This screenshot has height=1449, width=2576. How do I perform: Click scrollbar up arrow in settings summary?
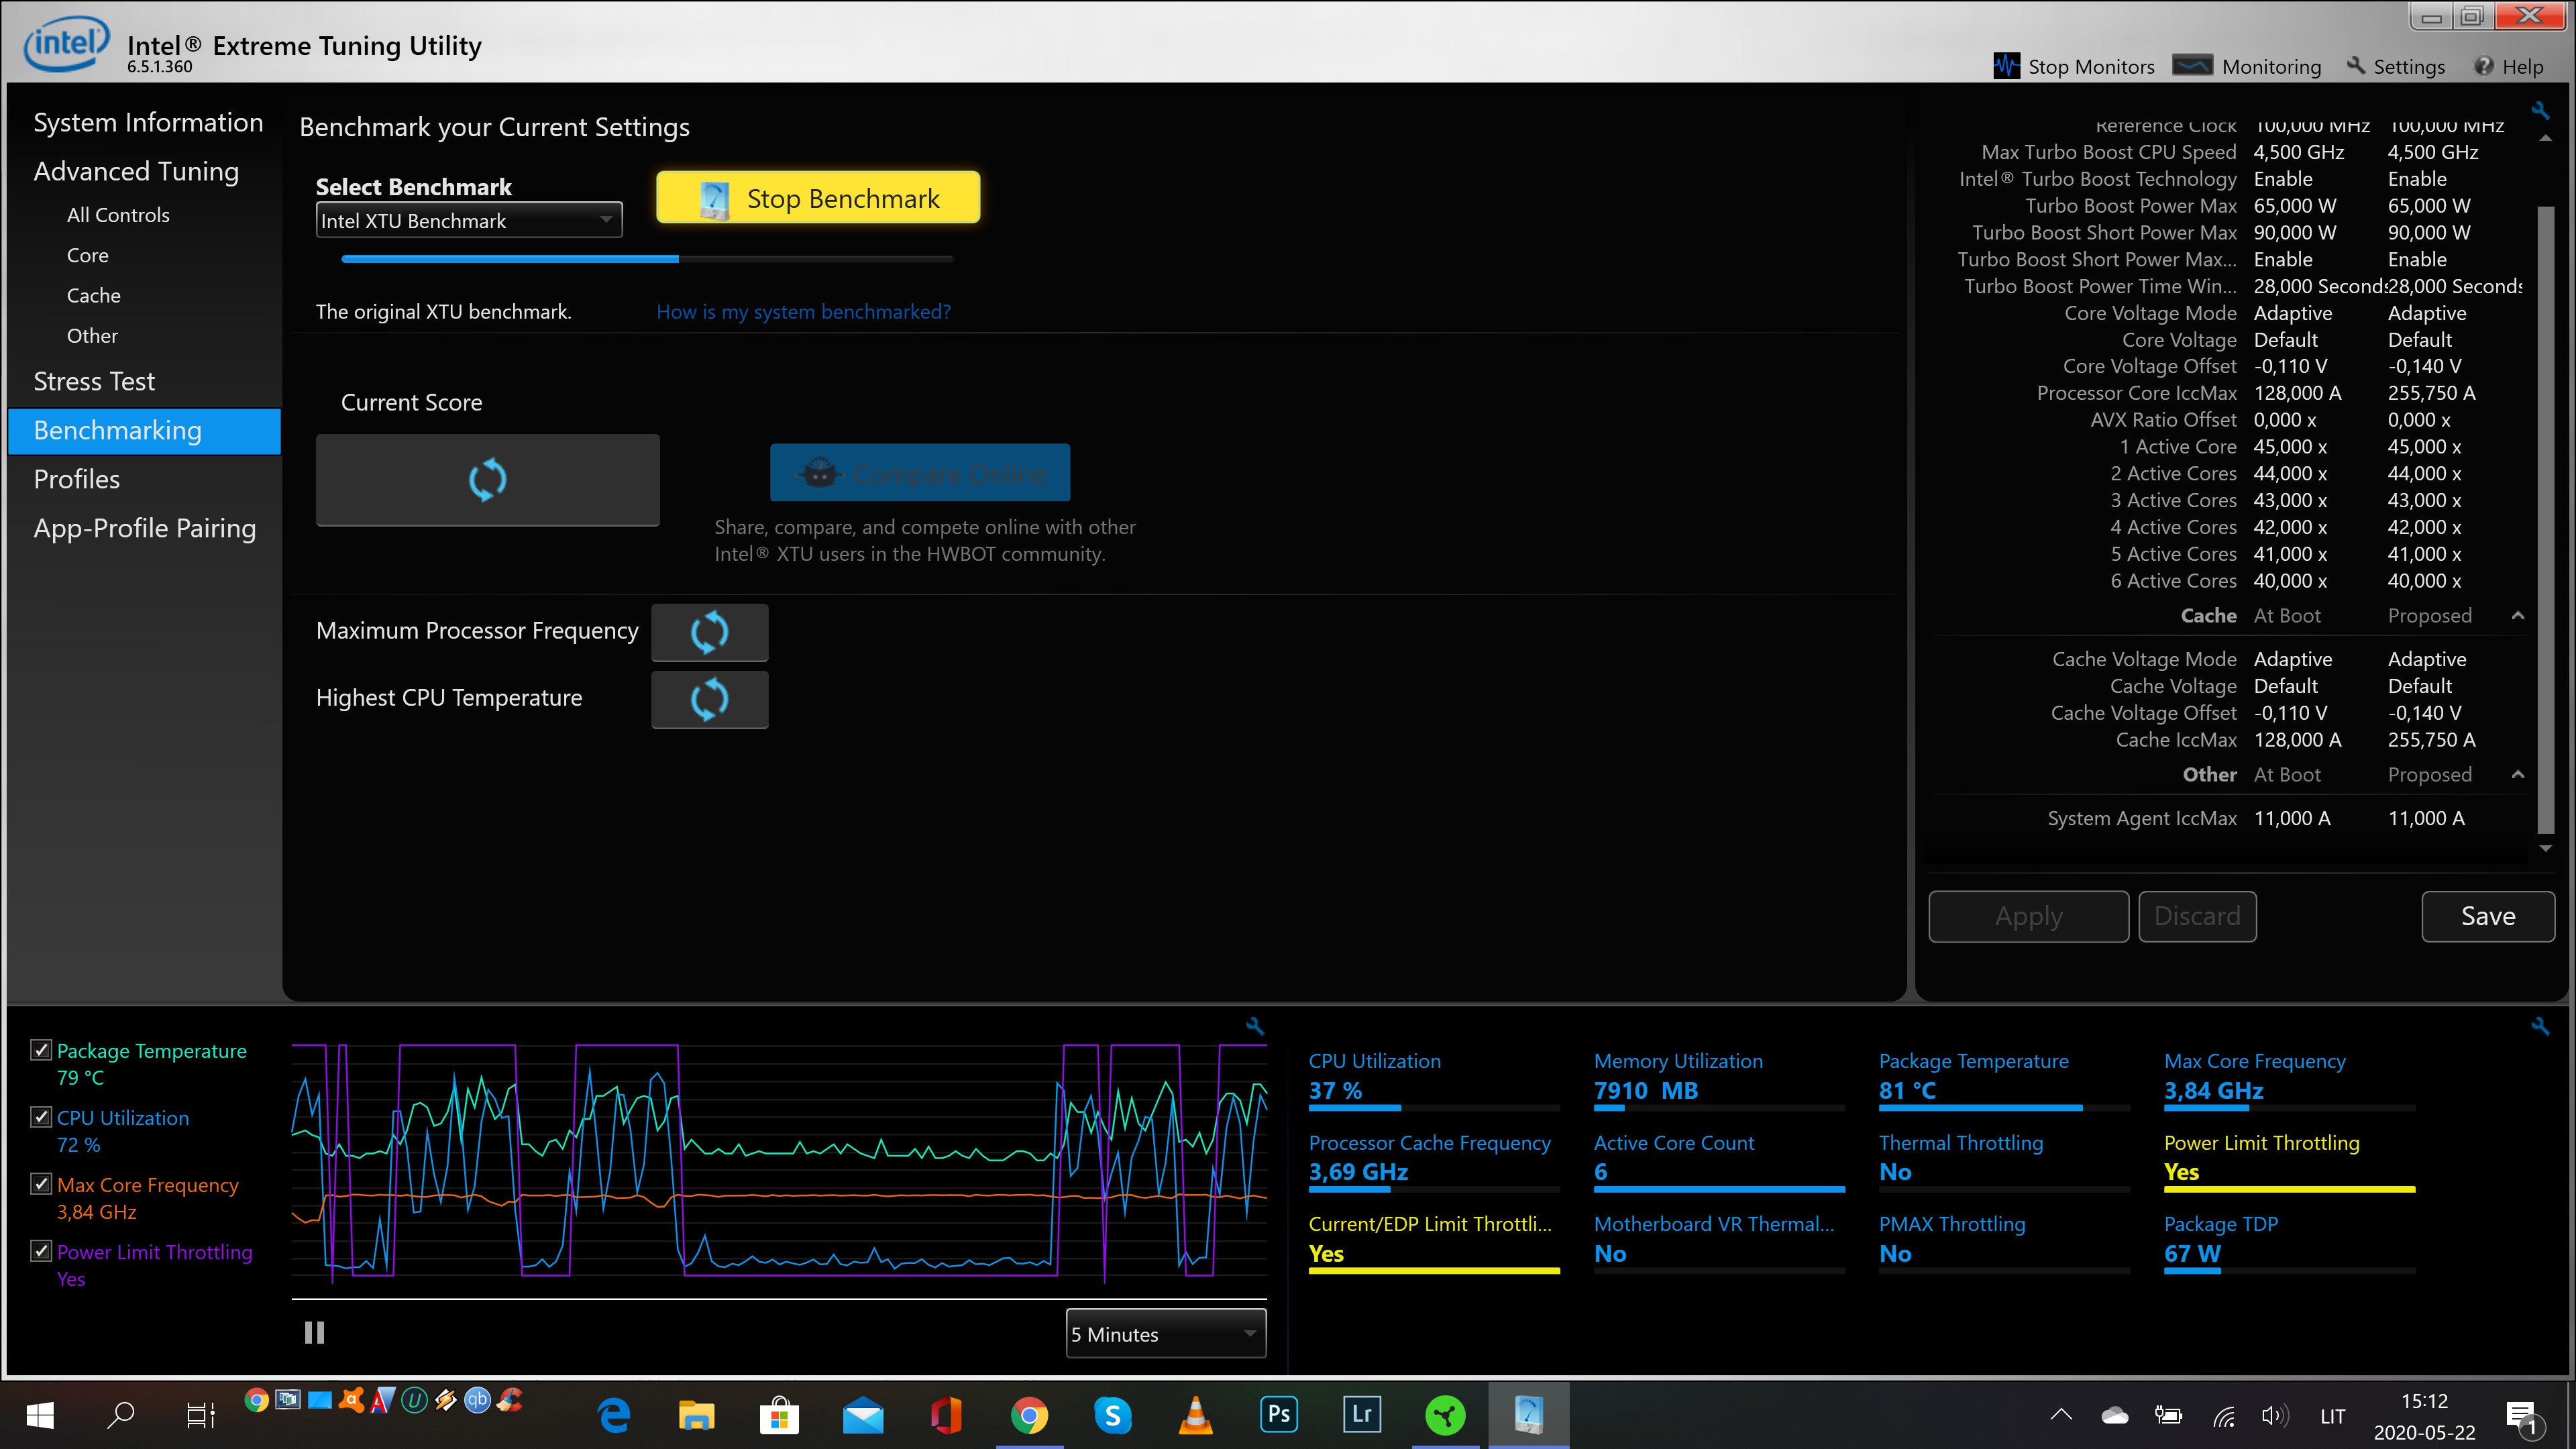2545,139
